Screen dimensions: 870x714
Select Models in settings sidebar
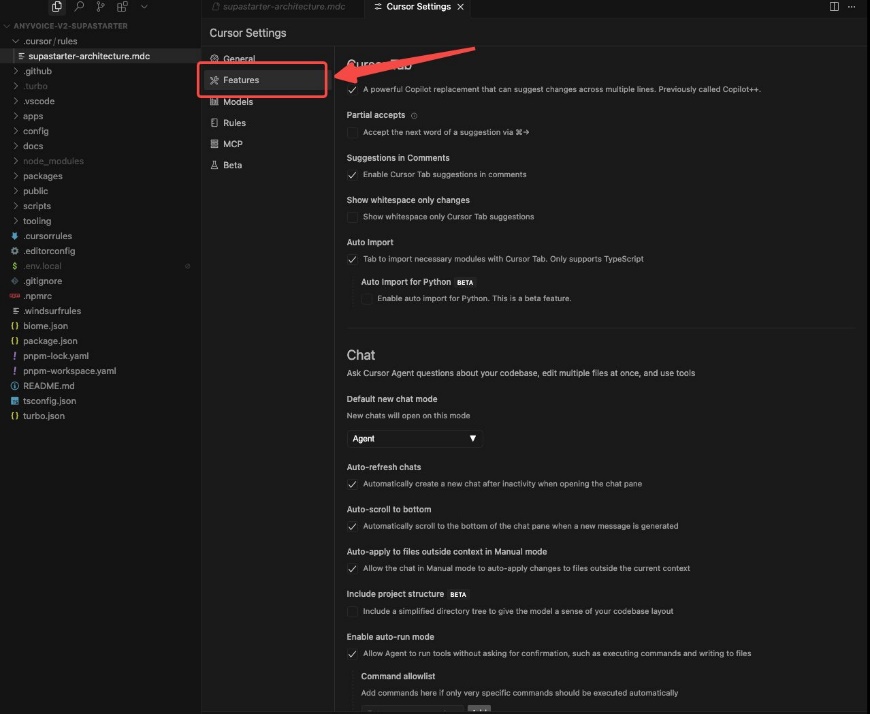pyautogui.click(x=238, y=102)
